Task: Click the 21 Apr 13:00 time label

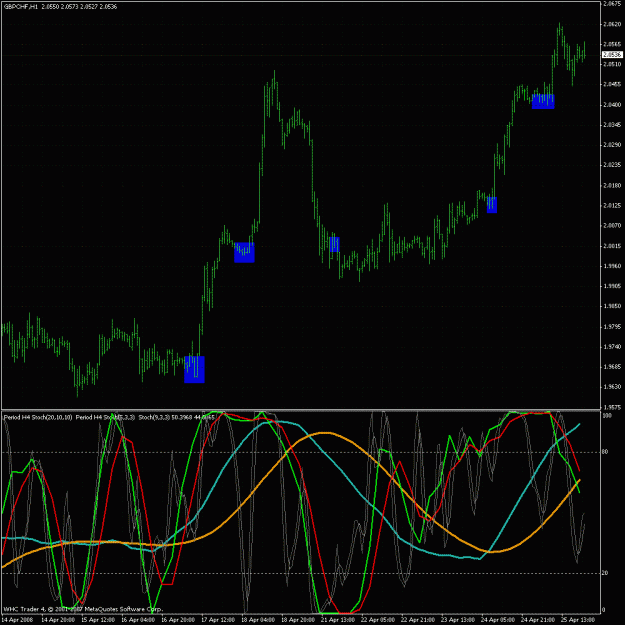Action: point(338,620)
